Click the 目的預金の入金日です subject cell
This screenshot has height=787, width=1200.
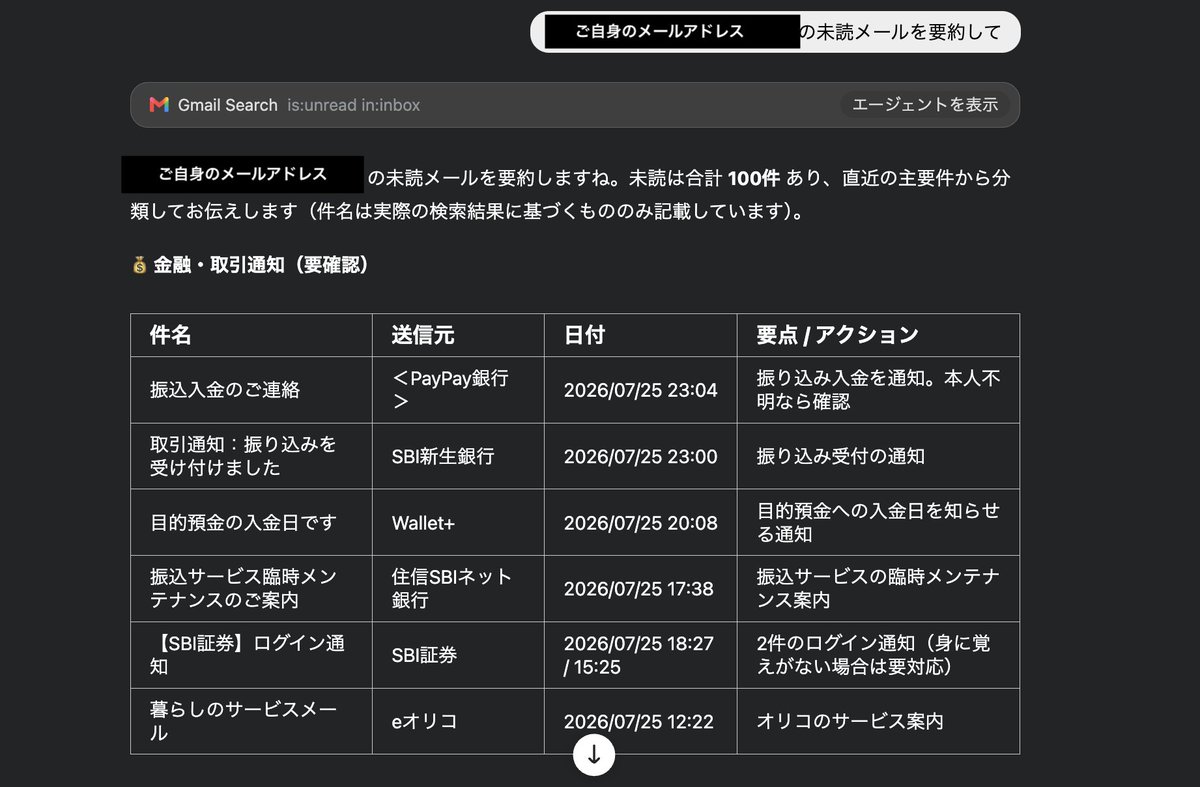click(x=251, y=522)
